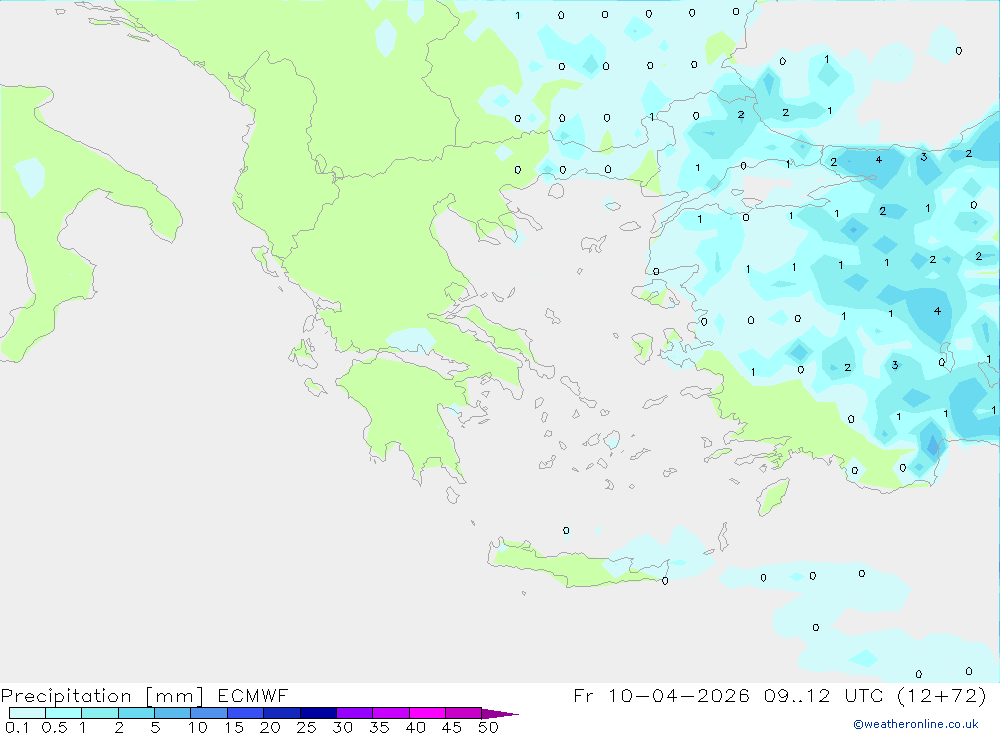The width and height of the screenshot is (1000, 733).
Task: Click the 'UTC' label in the time stamp
Action: coord(864,695)
